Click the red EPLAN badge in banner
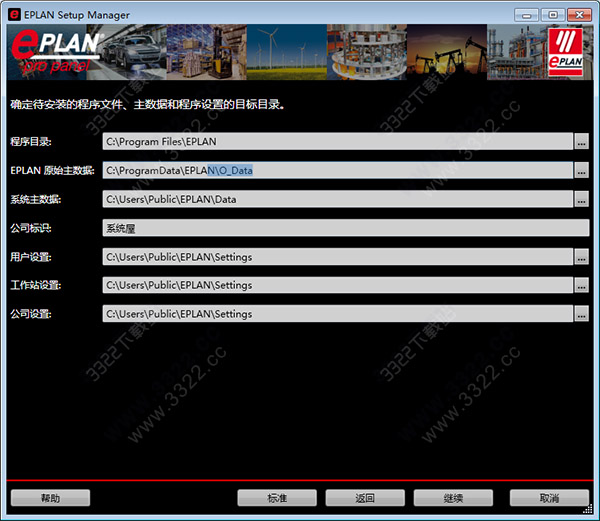600x521 pixels. [566, 52]
